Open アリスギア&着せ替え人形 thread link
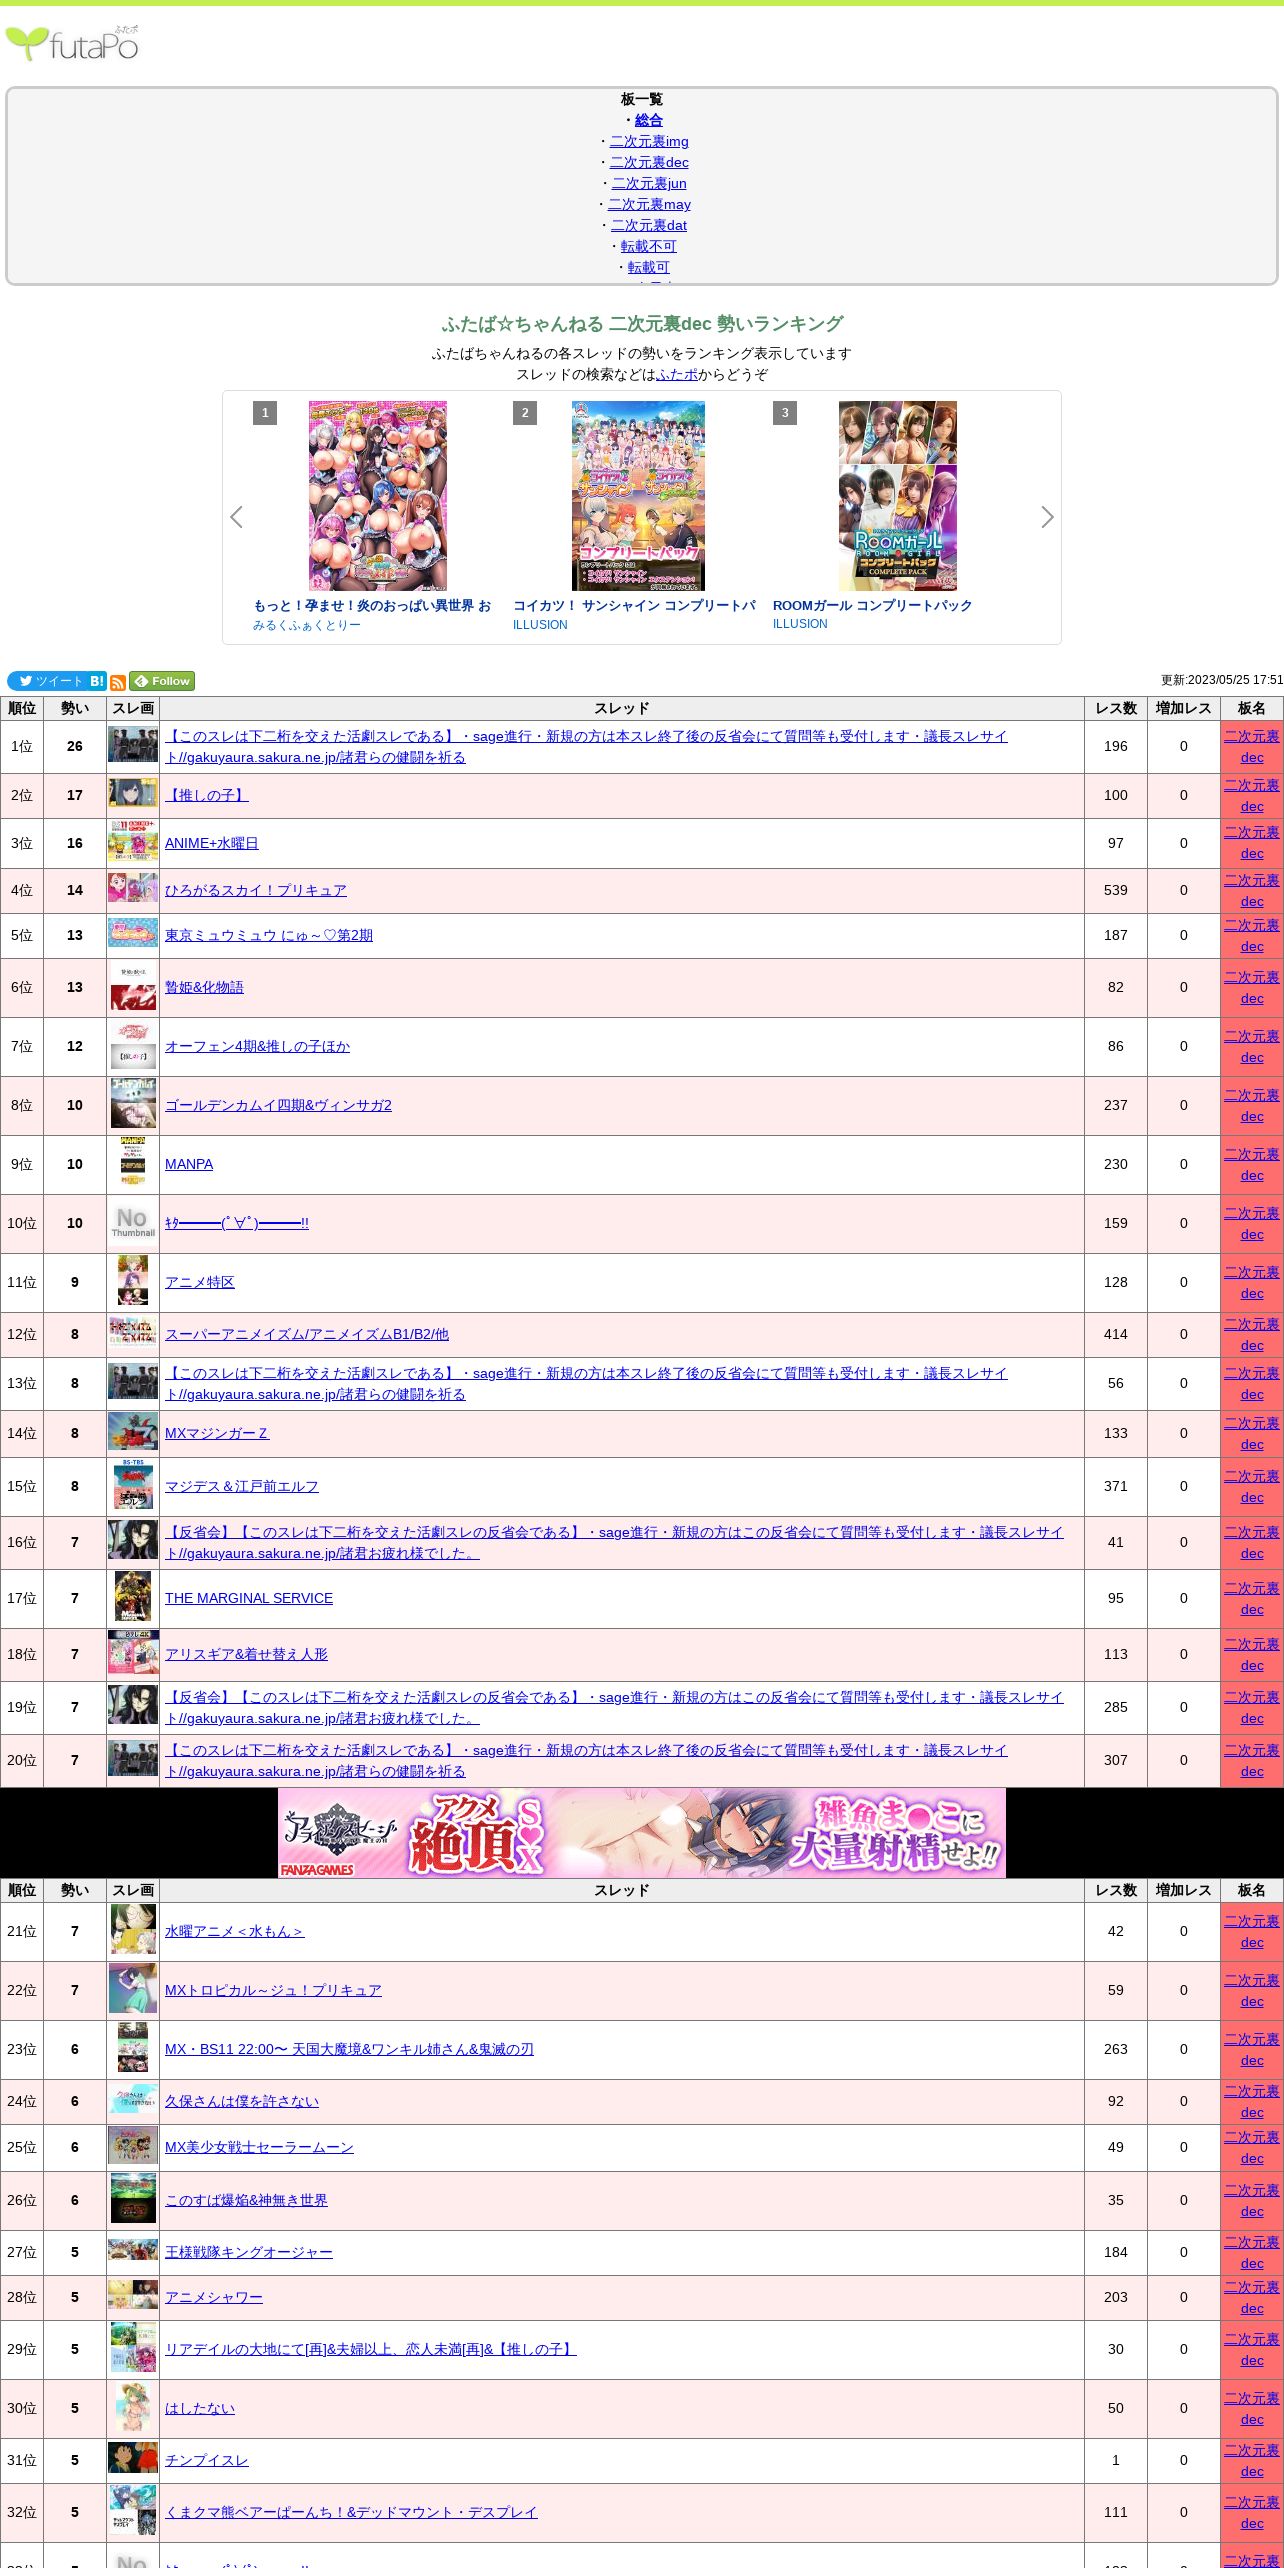This screenshot has height=2568, width=1284. (246, 1654)
